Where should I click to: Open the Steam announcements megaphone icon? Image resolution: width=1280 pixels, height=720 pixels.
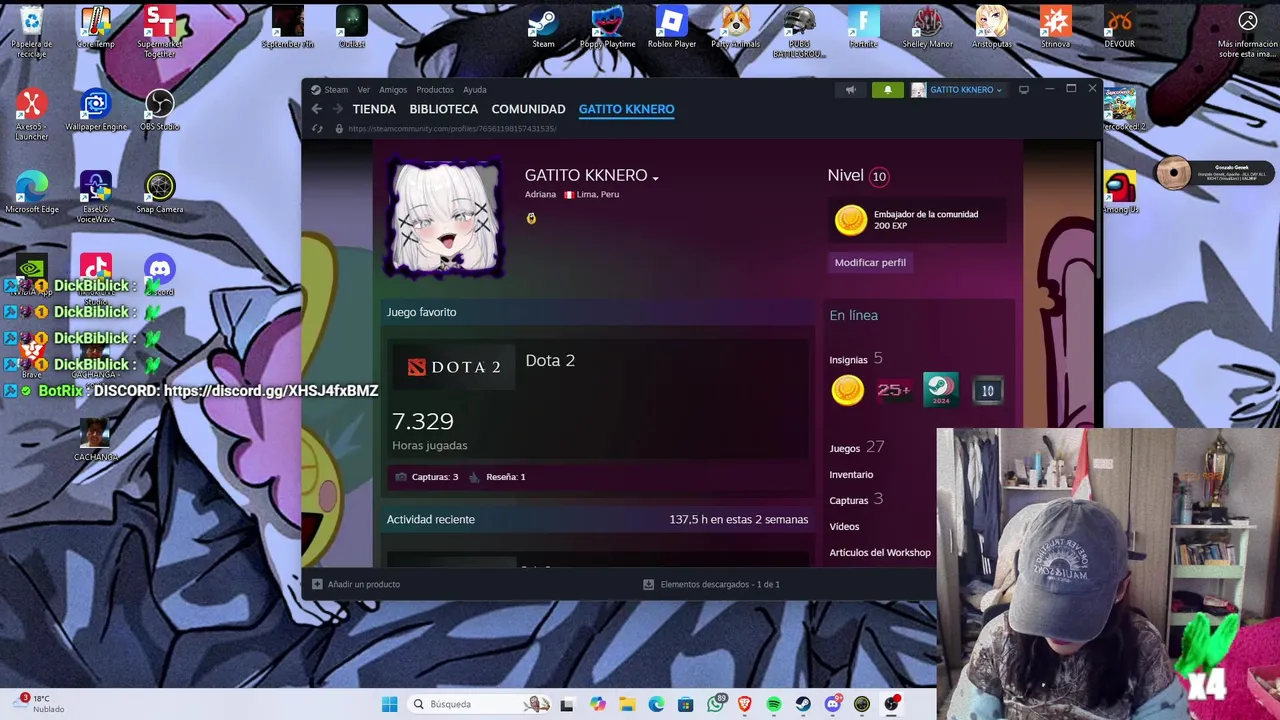tap(851, 90)
